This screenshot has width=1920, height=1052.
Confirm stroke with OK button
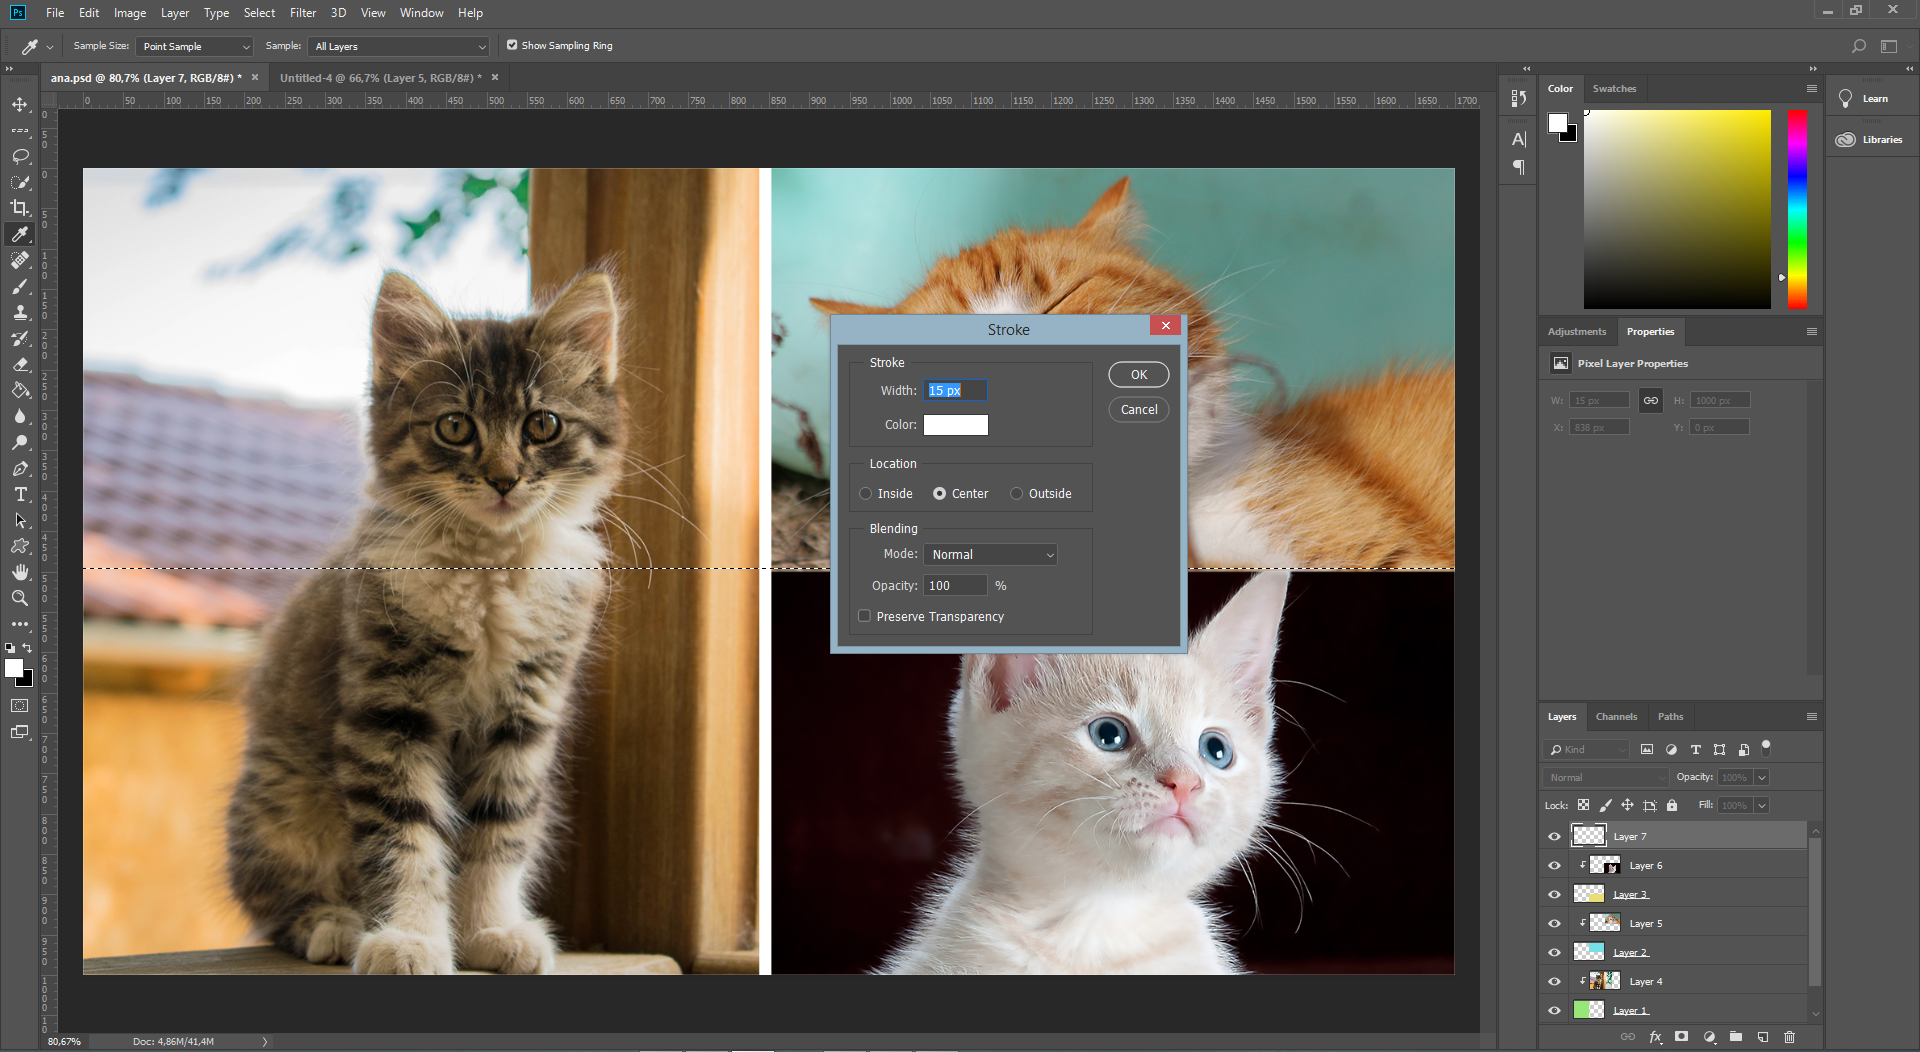pos(1139,374)
